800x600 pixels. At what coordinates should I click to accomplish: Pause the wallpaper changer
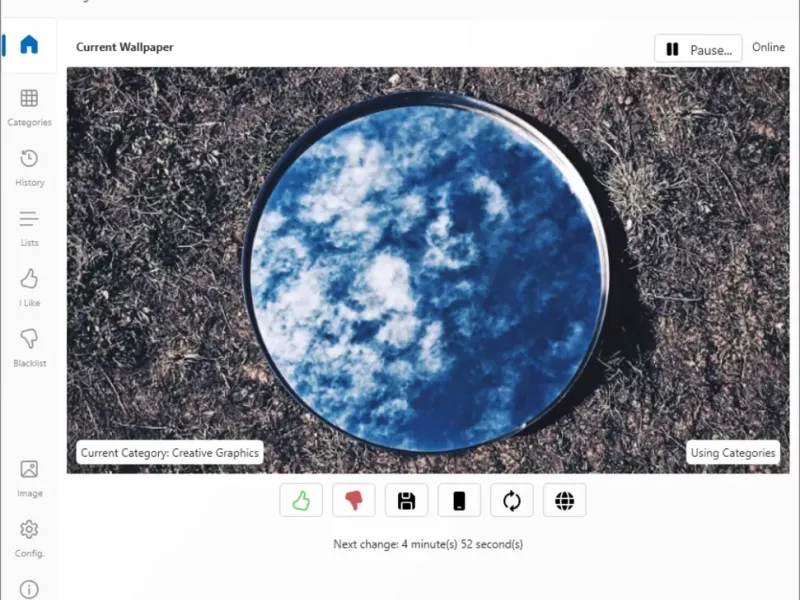click(x=698, y=49)
